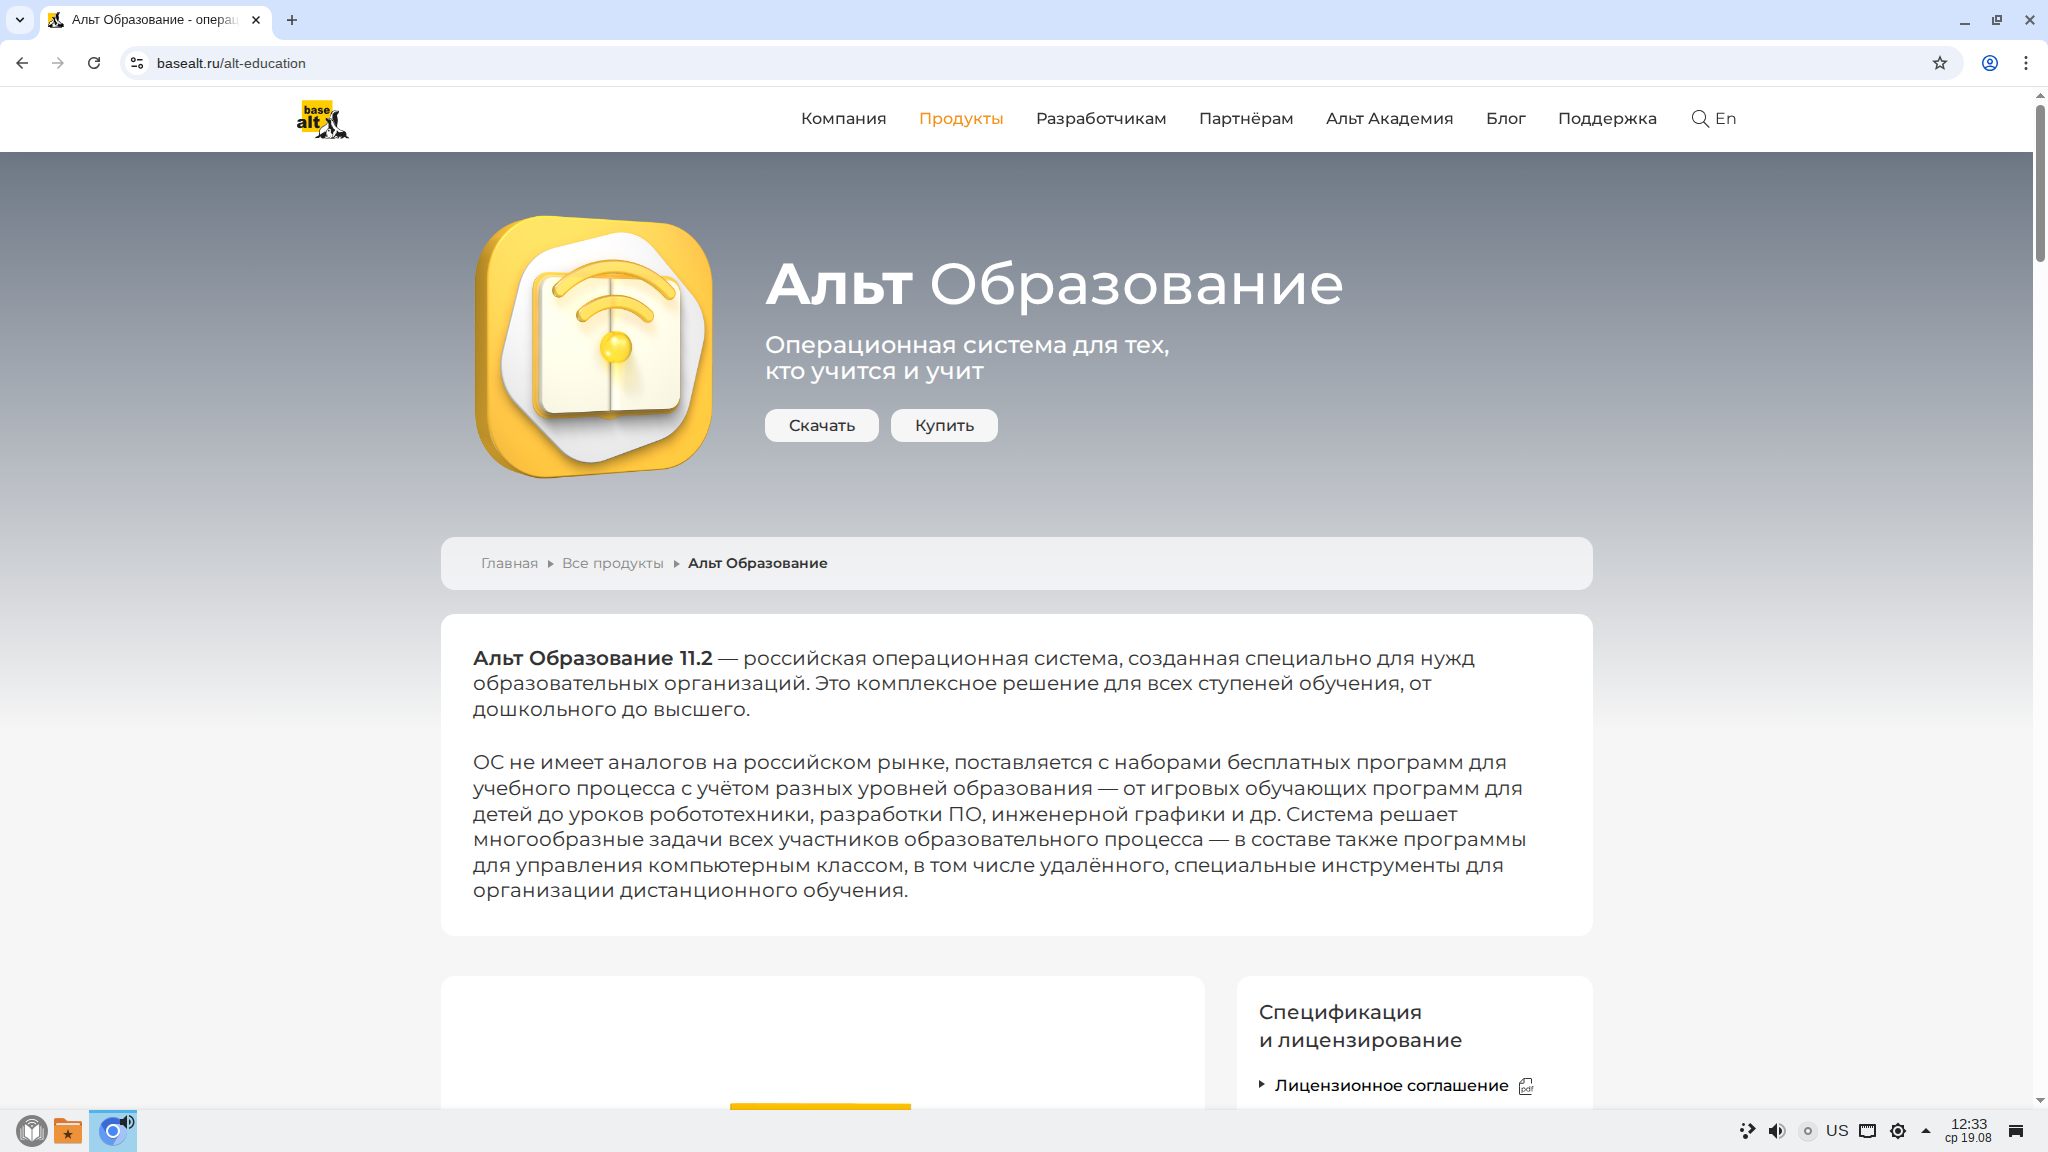Open the site search magnifier icon
The image size is (2048, 1152).
(x=1699, y=119)
